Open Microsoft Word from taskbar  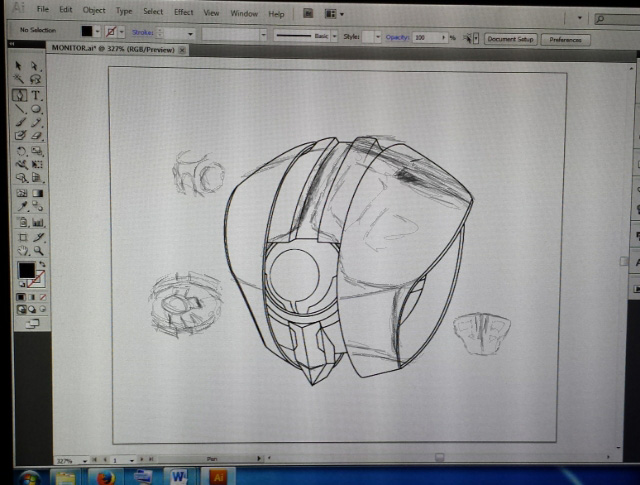point(179,477)
